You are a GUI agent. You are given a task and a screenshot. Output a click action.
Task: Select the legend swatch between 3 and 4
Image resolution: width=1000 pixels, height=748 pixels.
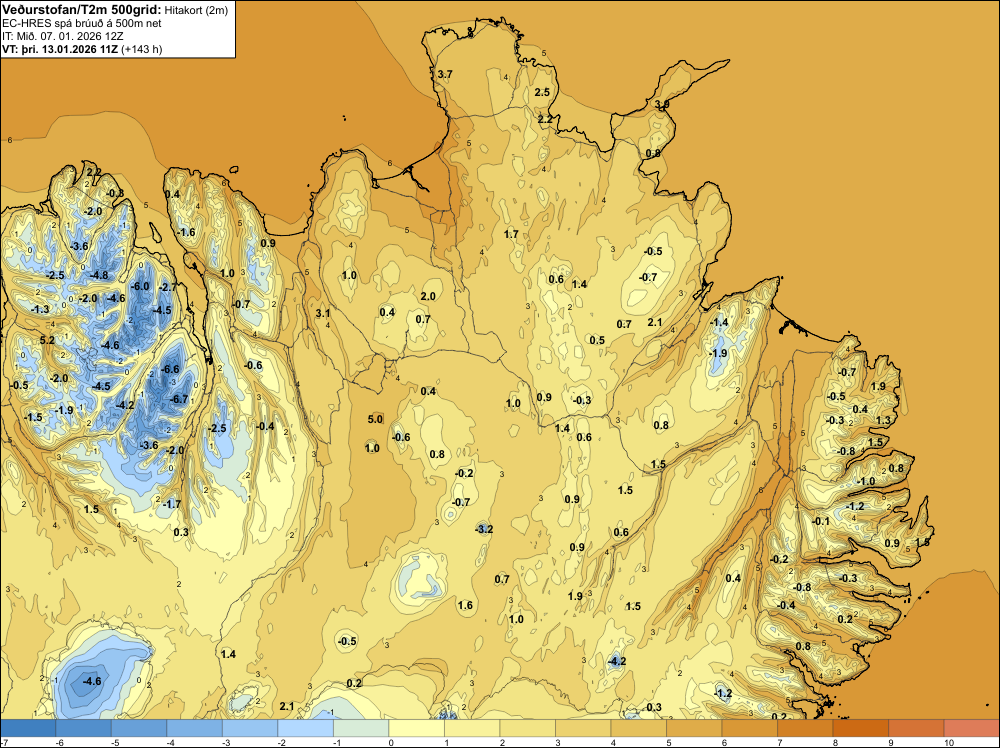coord(583,728)
